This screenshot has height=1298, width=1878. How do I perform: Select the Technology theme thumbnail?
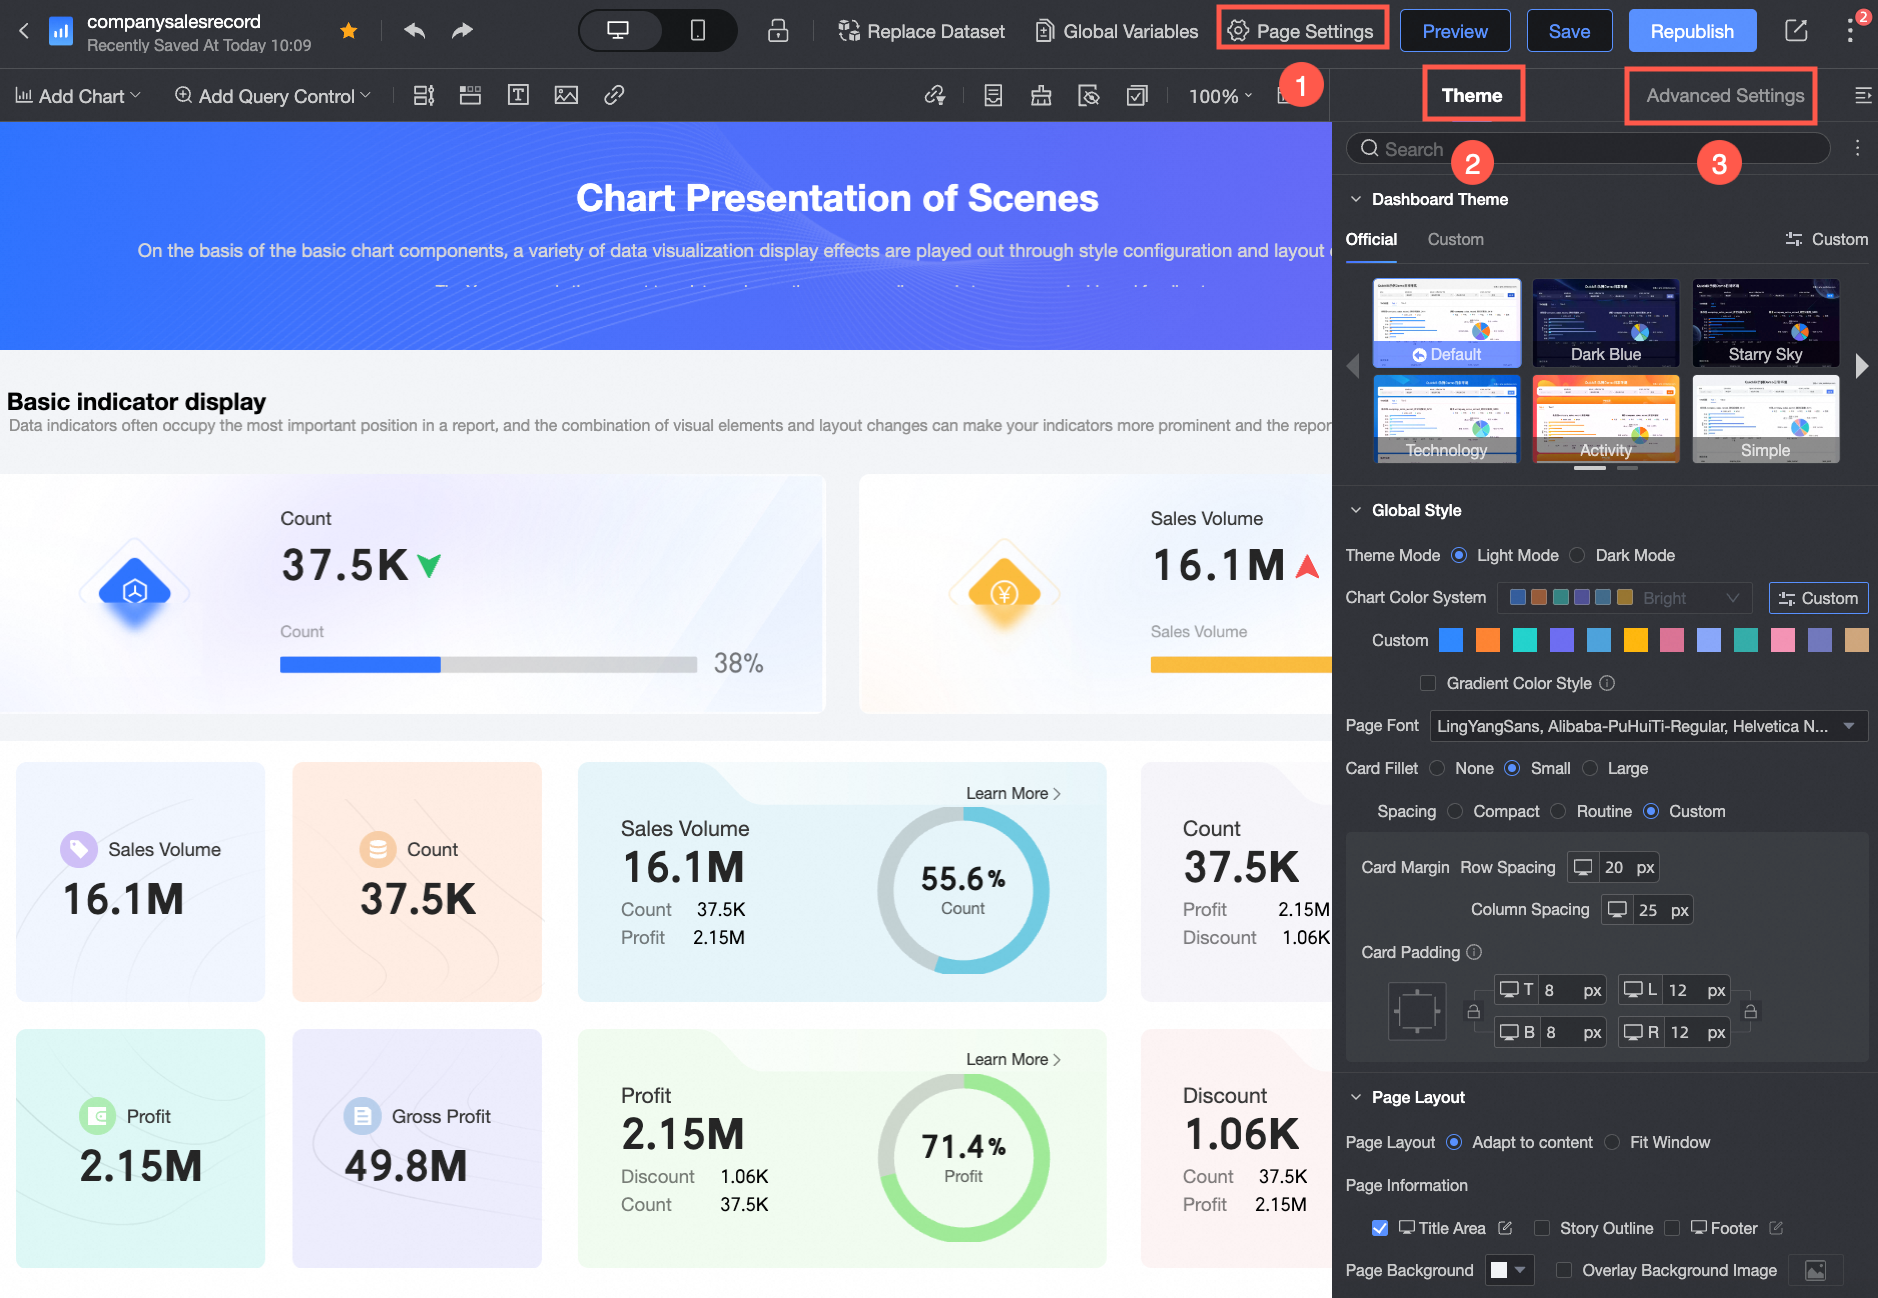point(1447,419)
